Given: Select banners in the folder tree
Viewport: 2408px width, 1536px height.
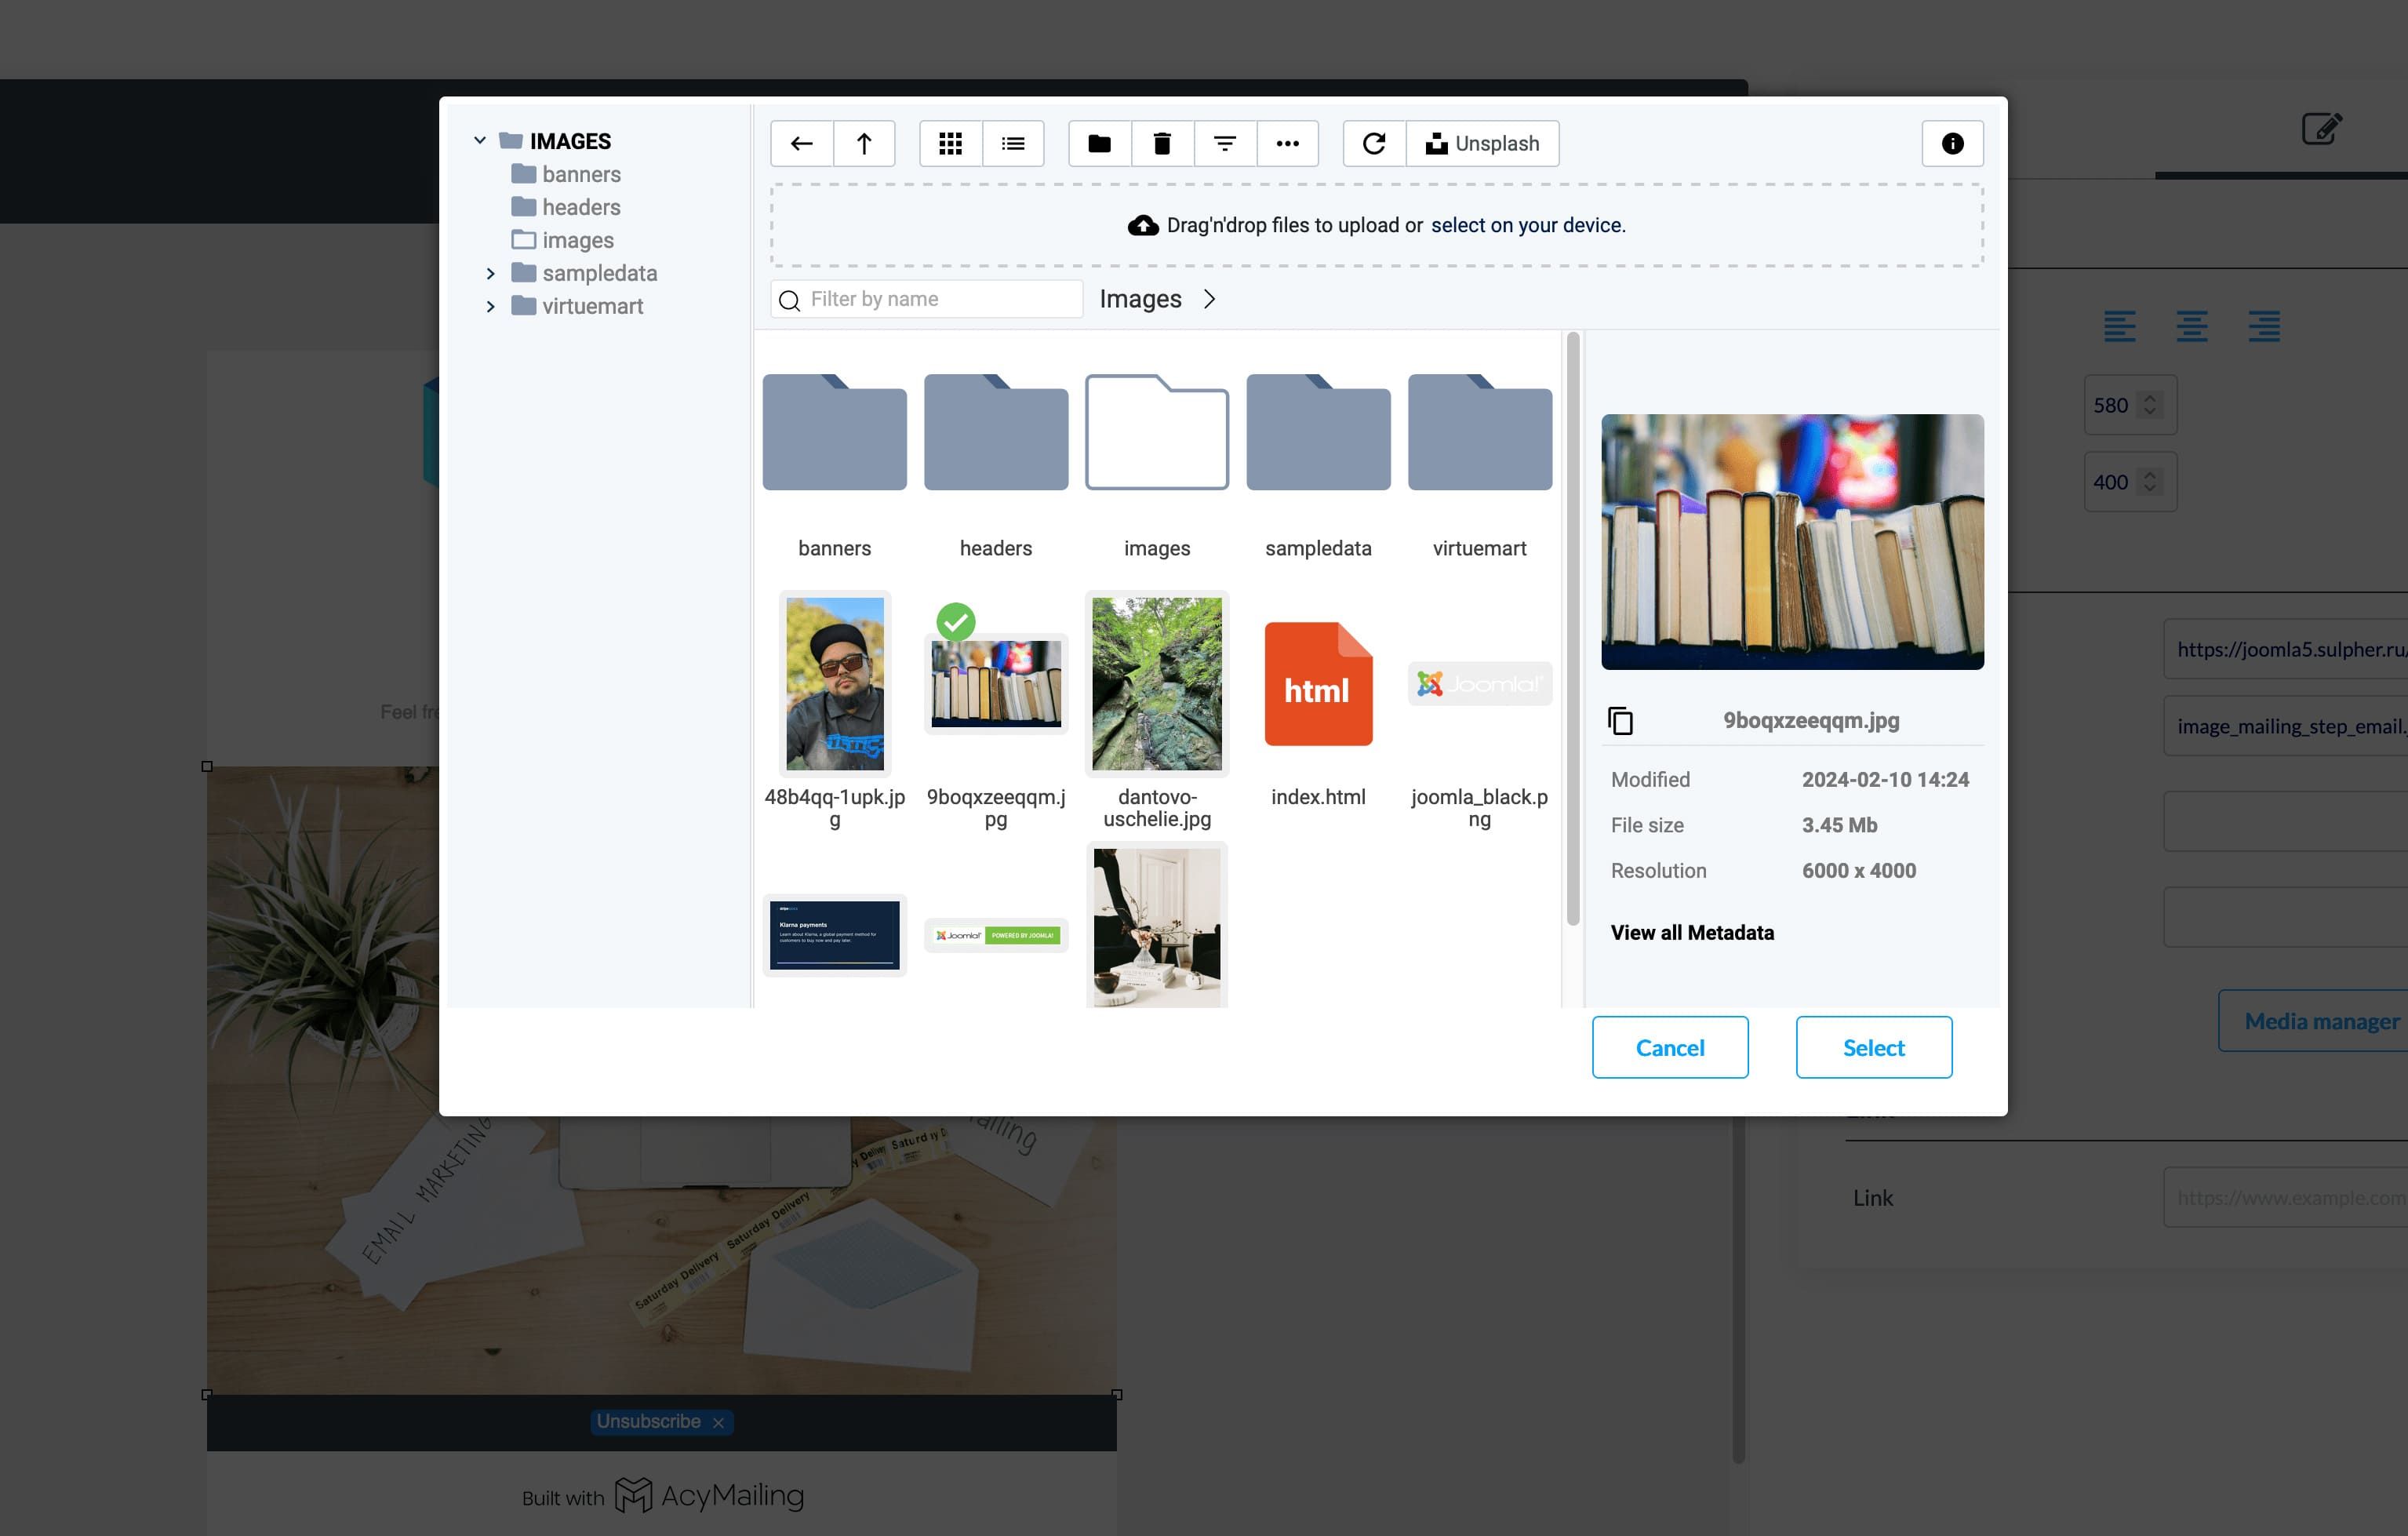Looking at the screenshot, I should tap(580, 175).
